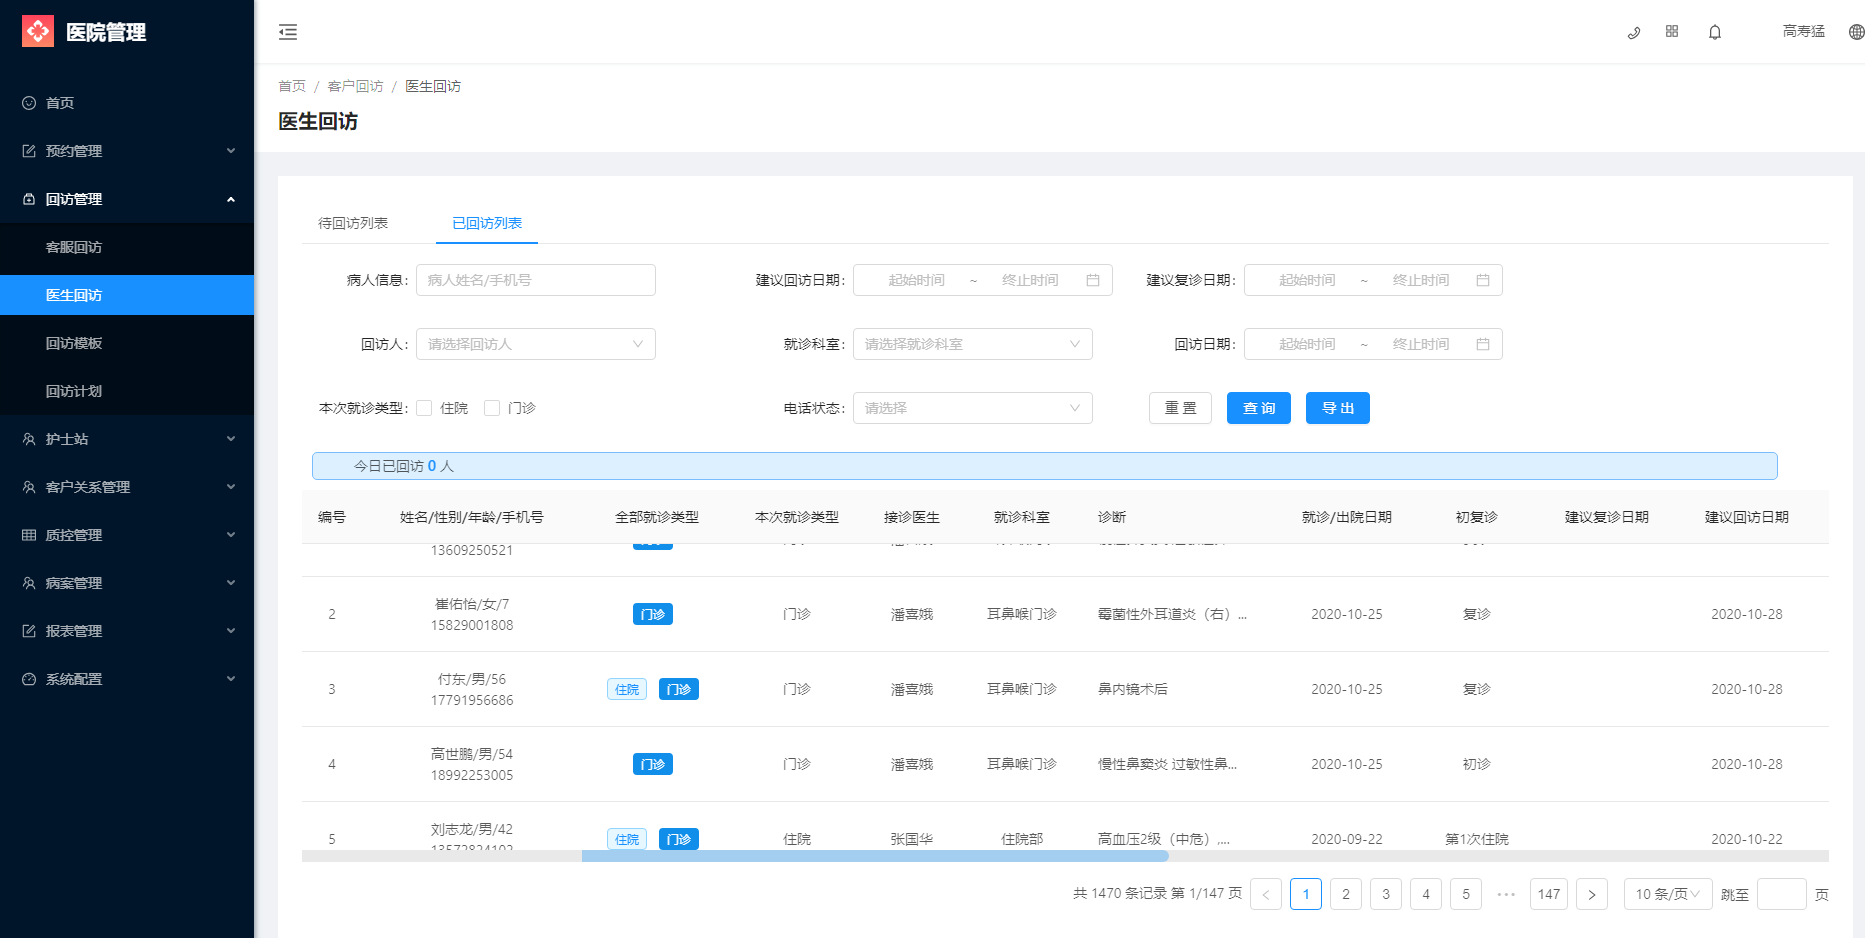This screenshot has width=1865, height=938.
Task: Click the 建议复诊日期 终止时间 field
Action: [x=1421, y=280]
